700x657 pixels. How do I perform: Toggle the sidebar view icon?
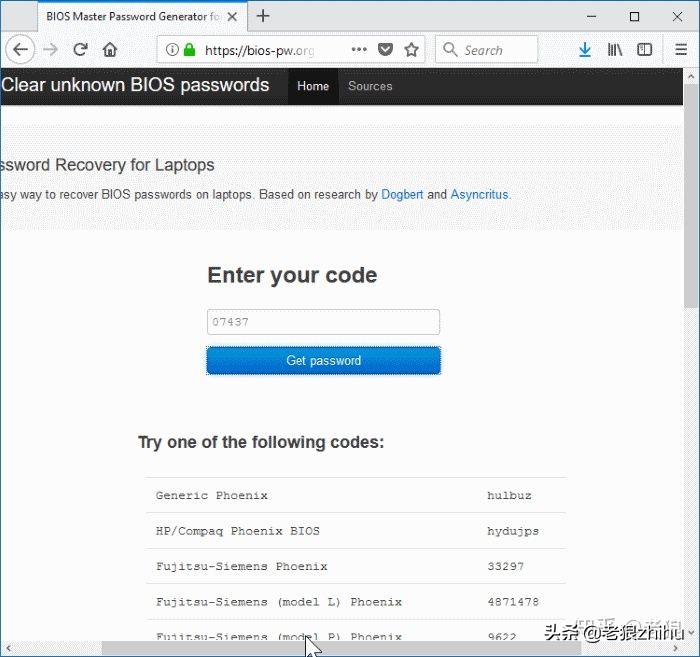pos(644,50)
